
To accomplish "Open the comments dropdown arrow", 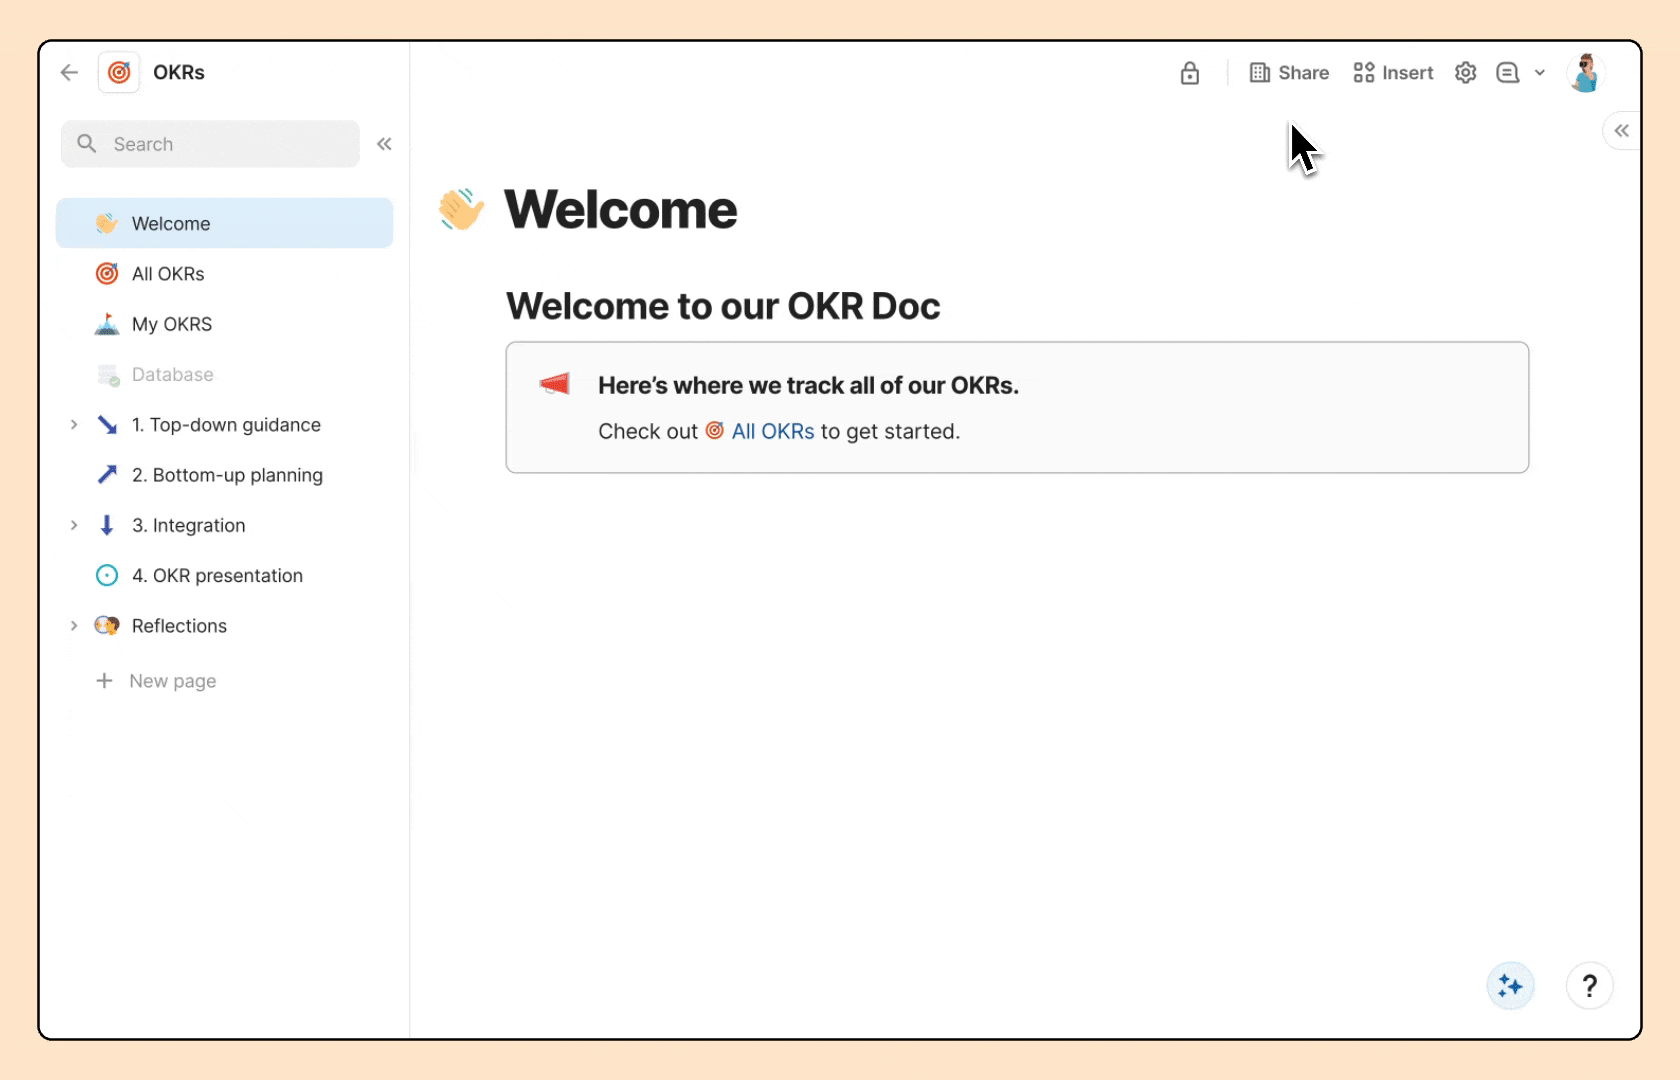I will point(1540,73).
